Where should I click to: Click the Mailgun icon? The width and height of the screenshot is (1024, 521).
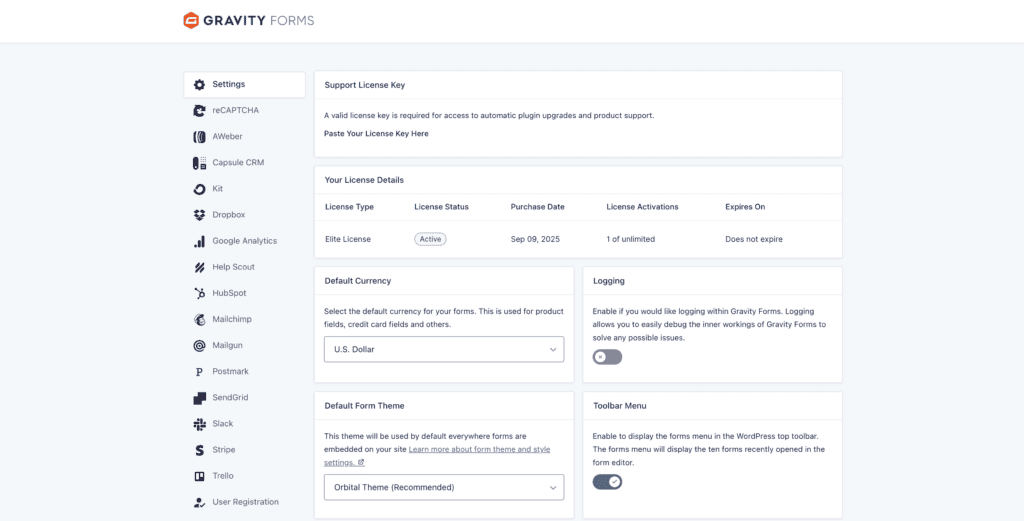click(199, 346)
